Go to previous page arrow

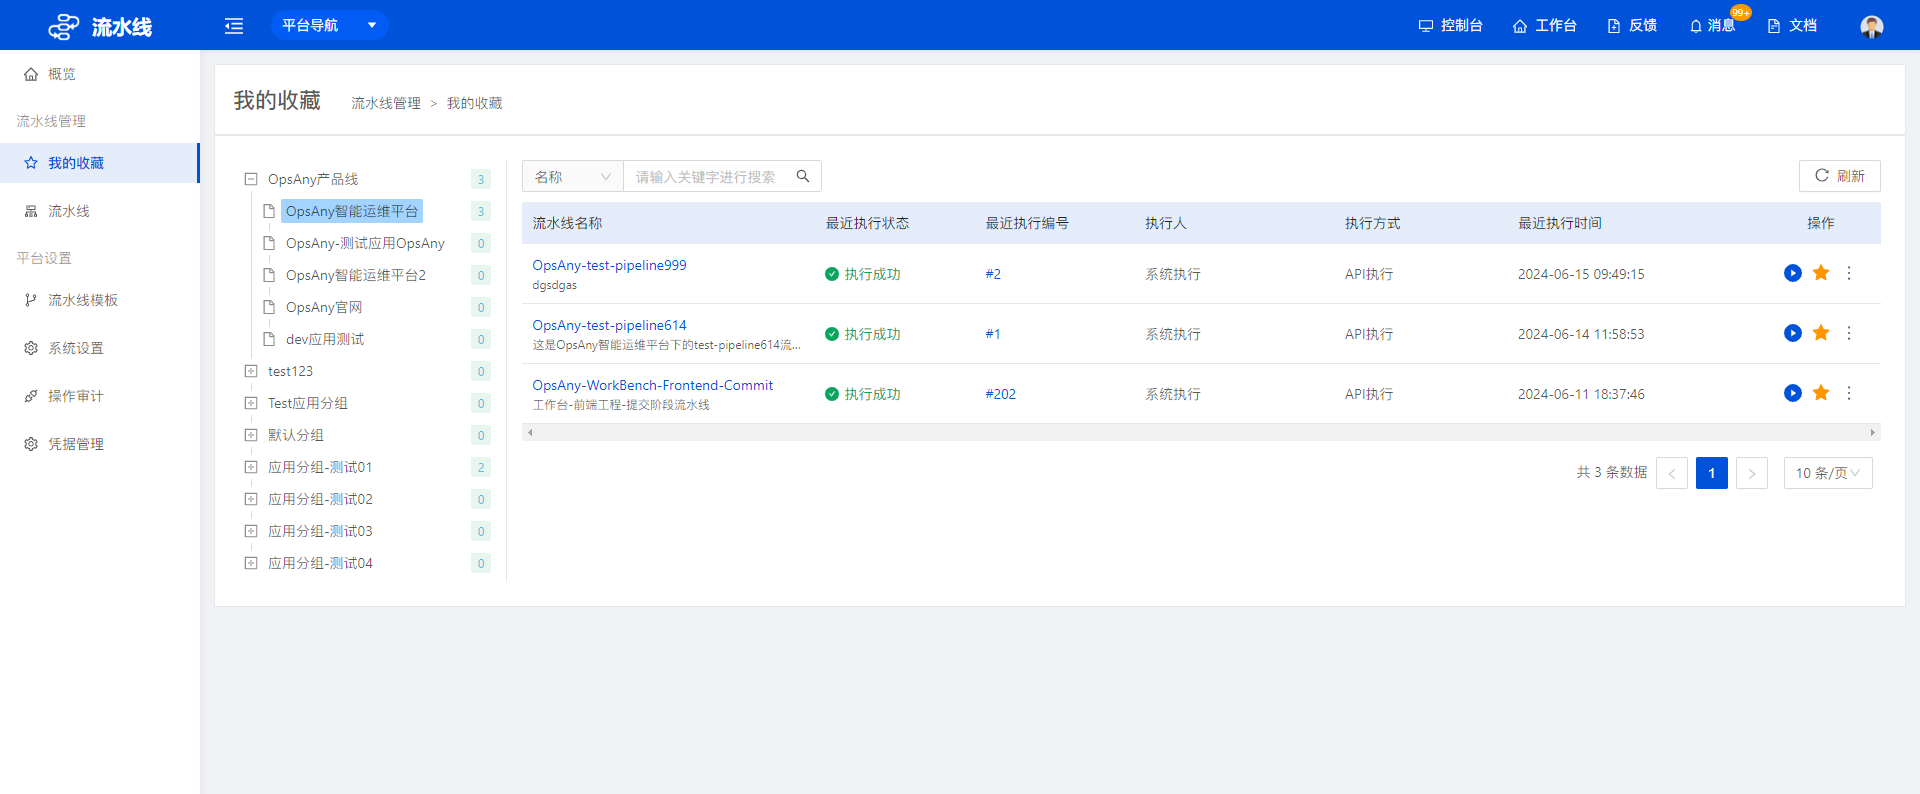1672,473
